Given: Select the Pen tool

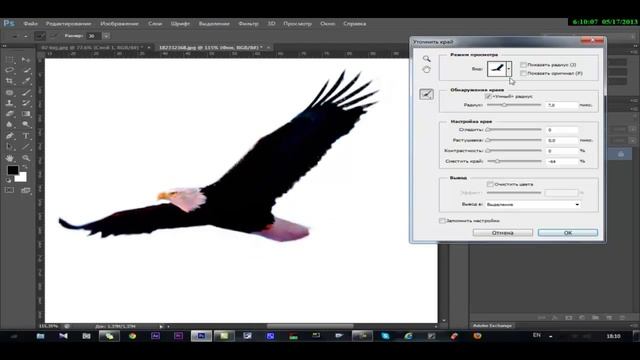Looking at the screenshot, I should tap(10, 136).
